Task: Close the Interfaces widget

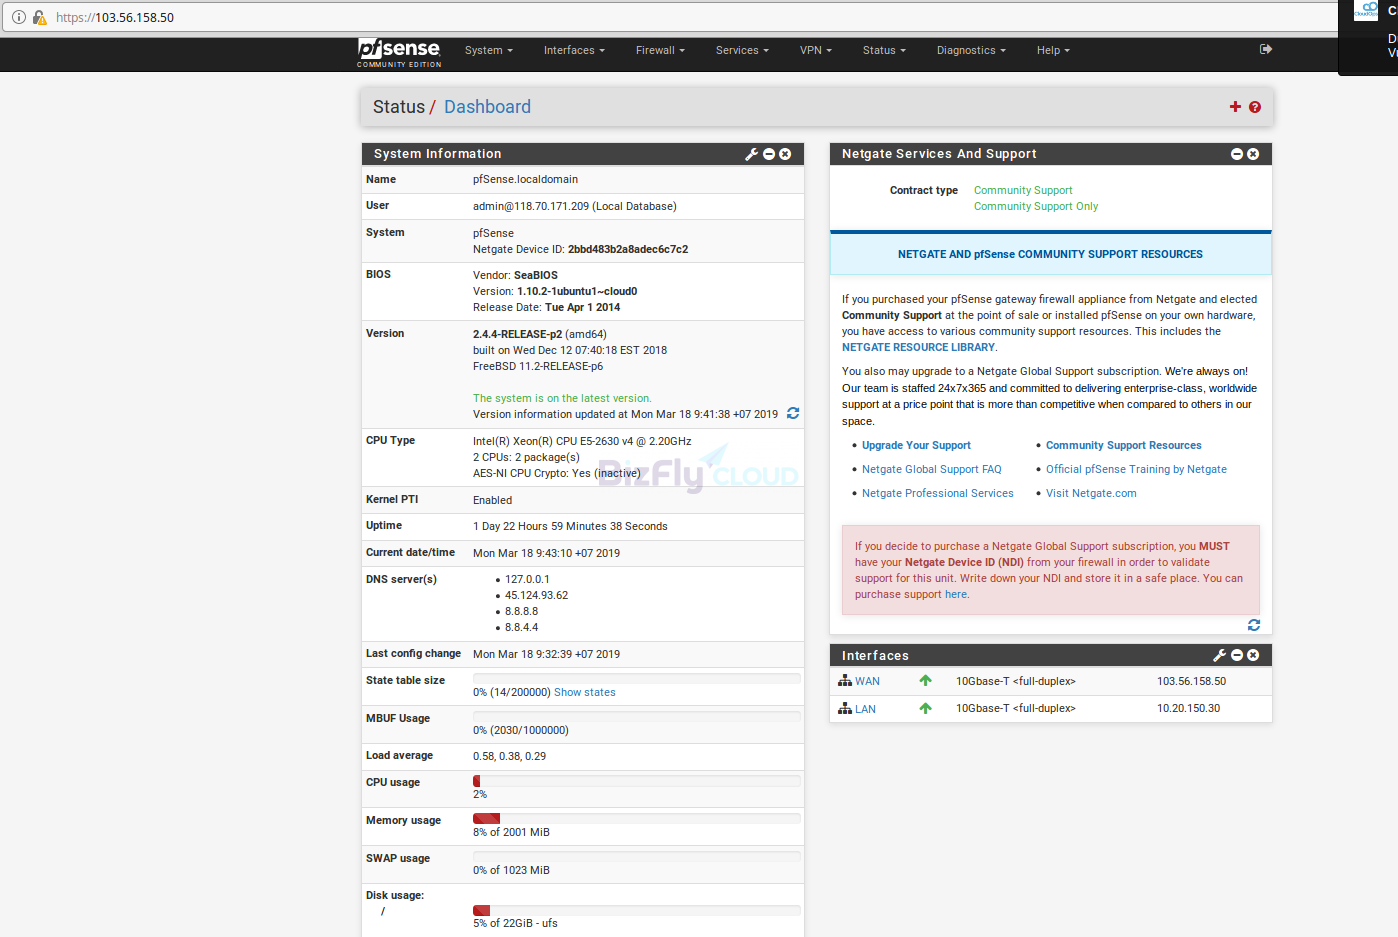Action: (1253, 655)
